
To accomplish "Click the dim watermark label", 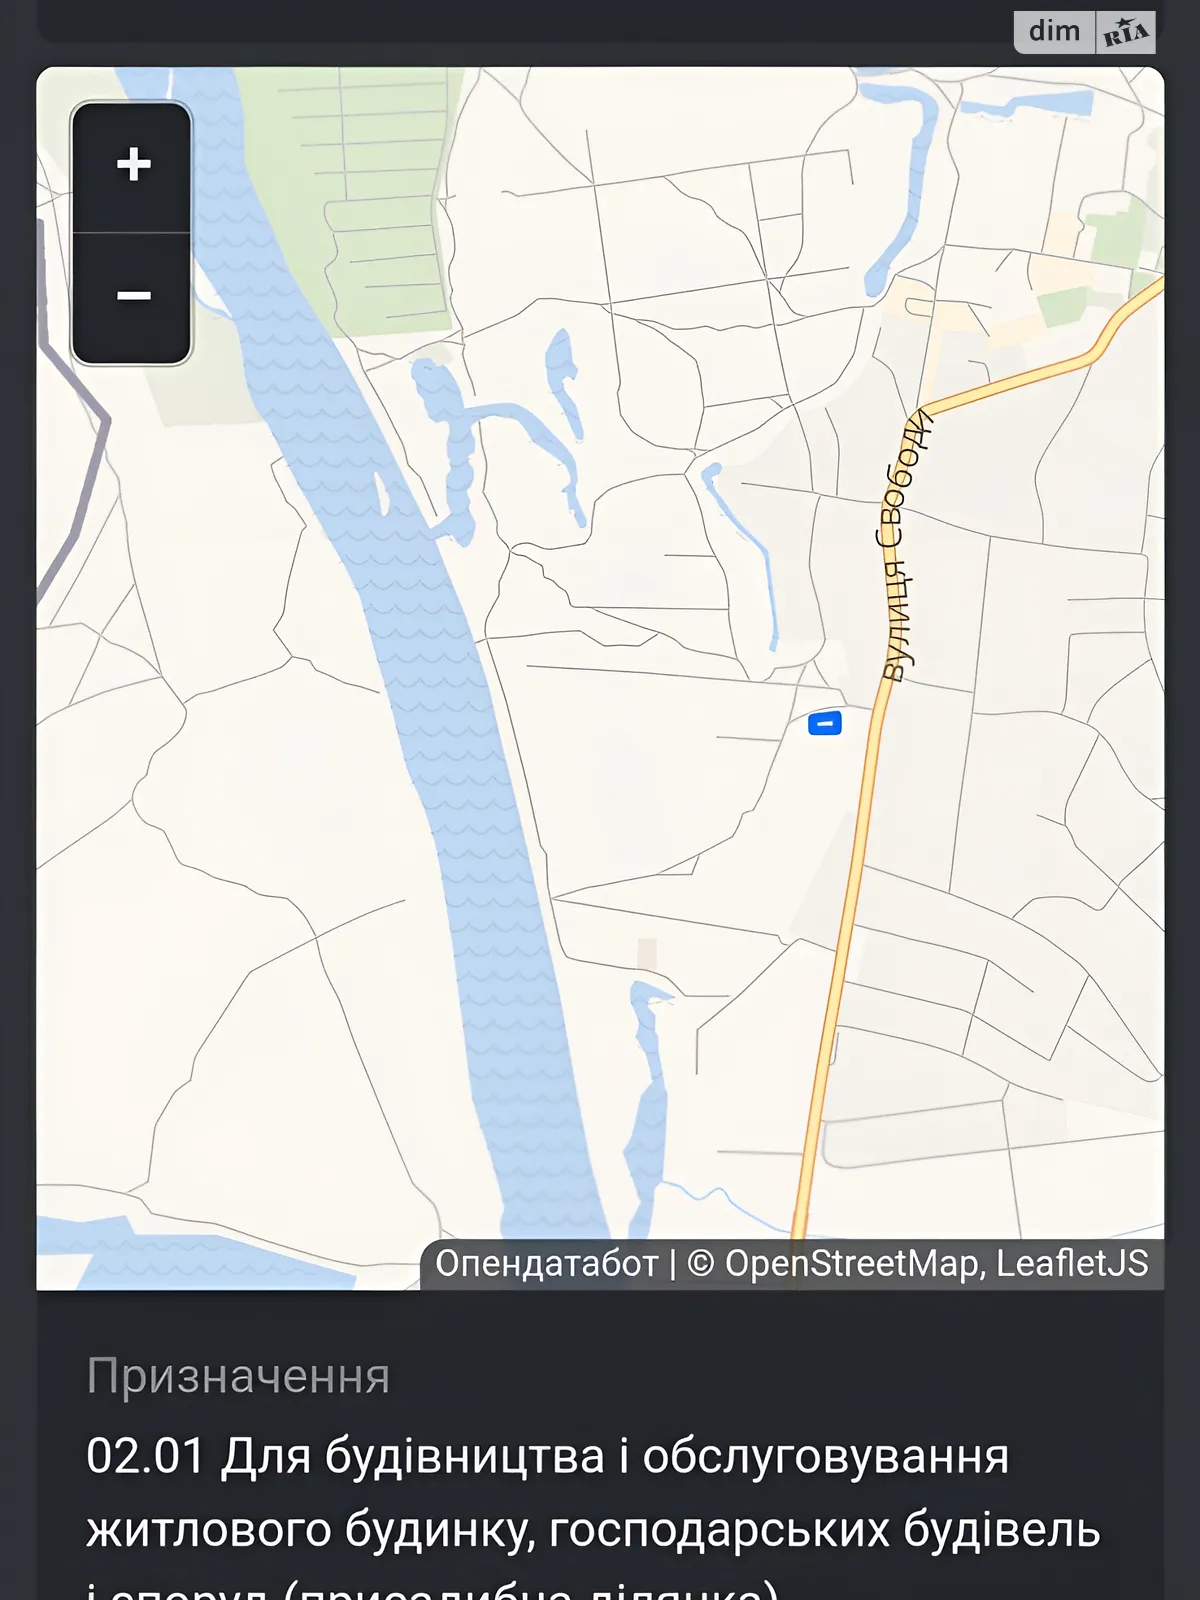I will [x=1055, y=31].
